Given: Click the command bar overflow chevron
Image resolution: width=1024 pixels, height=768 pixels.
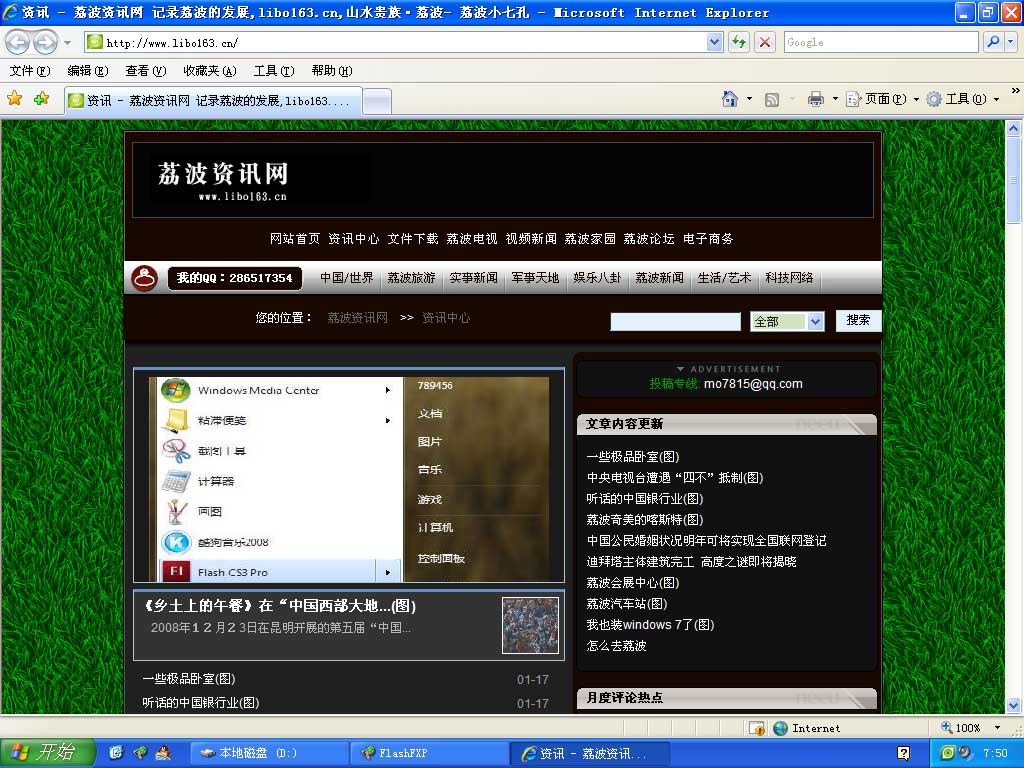Looking at the screenshot, I should (x=1015, y=91).
